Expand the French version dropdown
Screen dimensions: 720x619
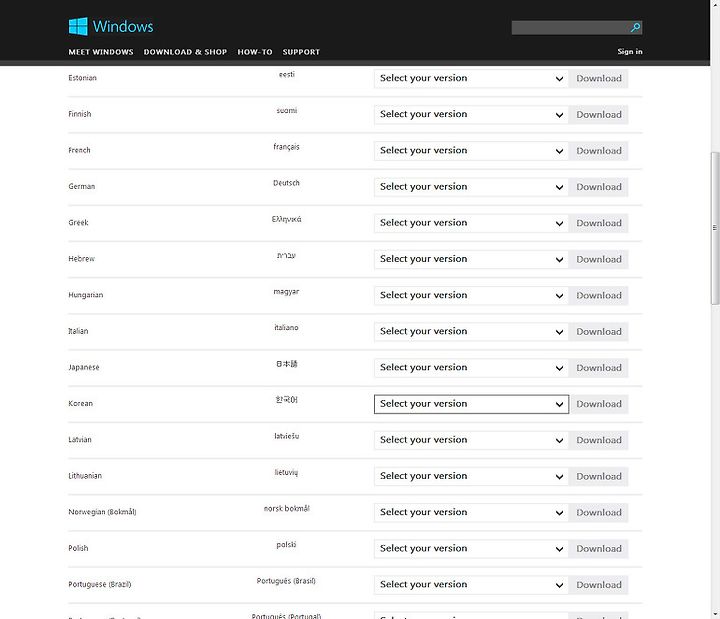click(471, 151)
